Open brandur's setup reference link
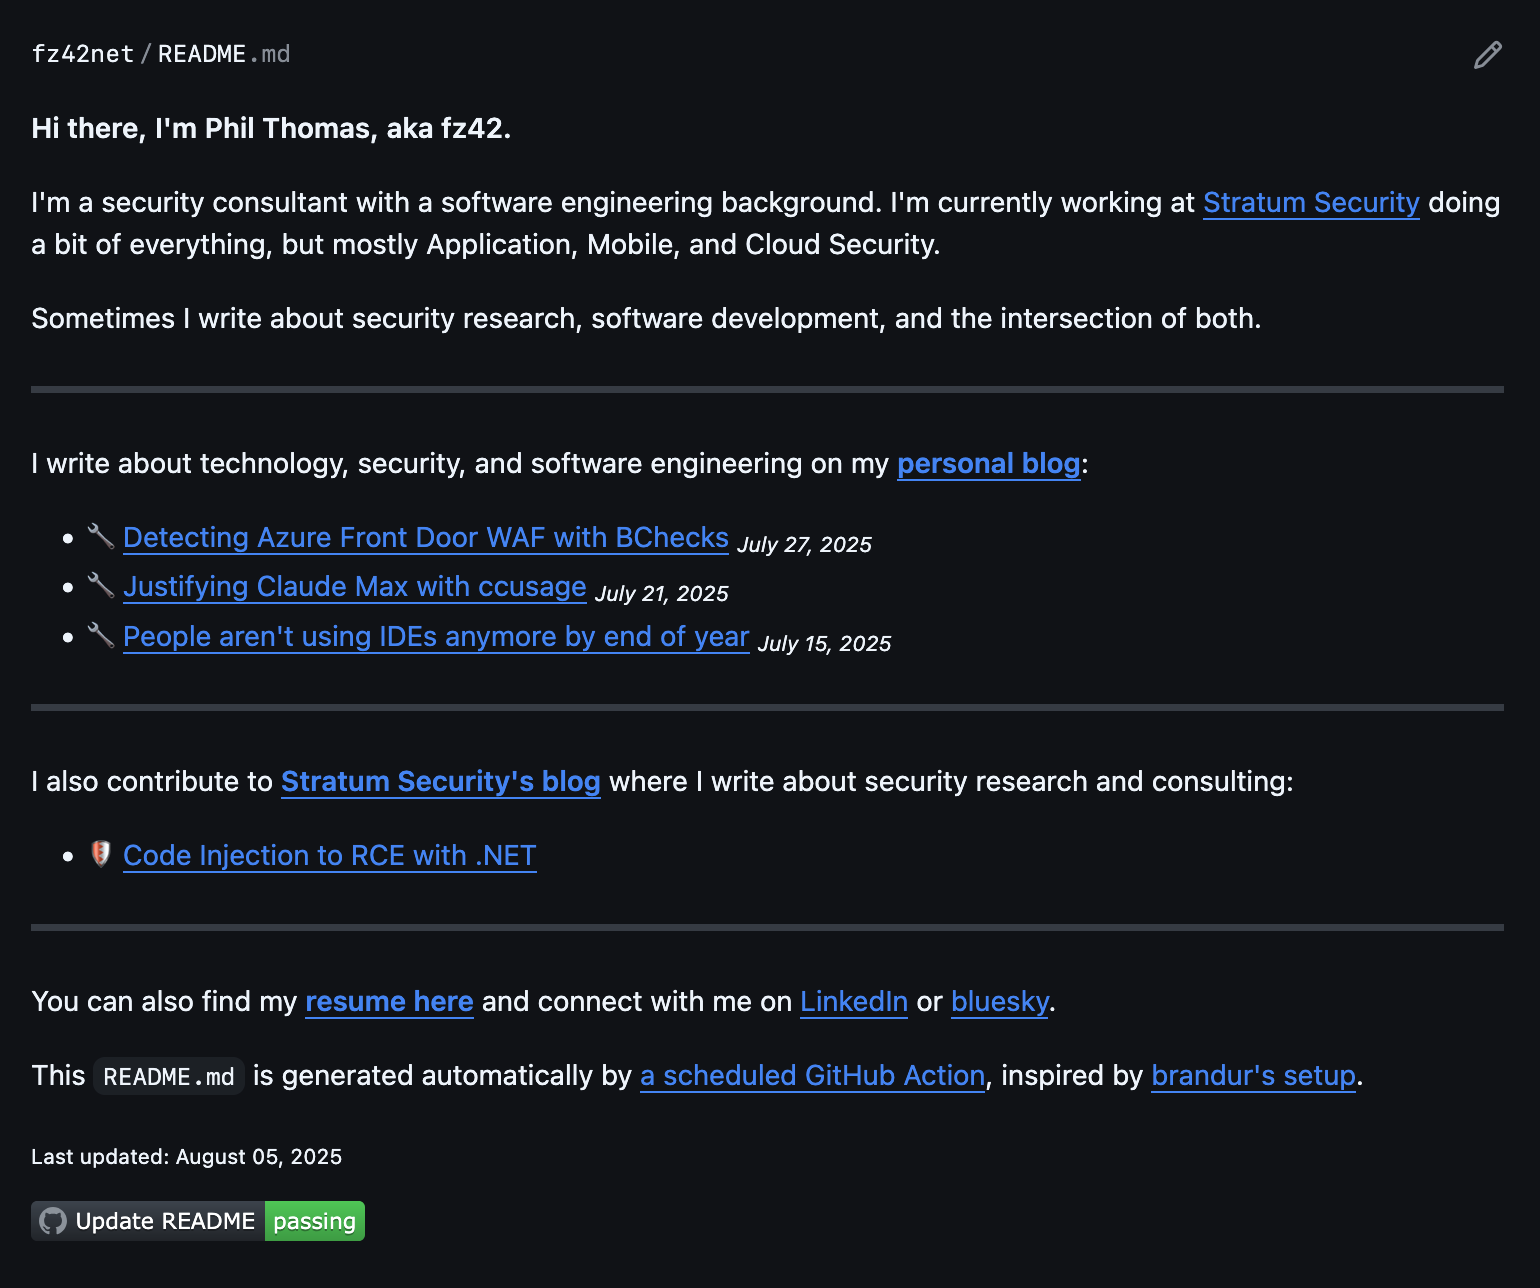 1253,1076
